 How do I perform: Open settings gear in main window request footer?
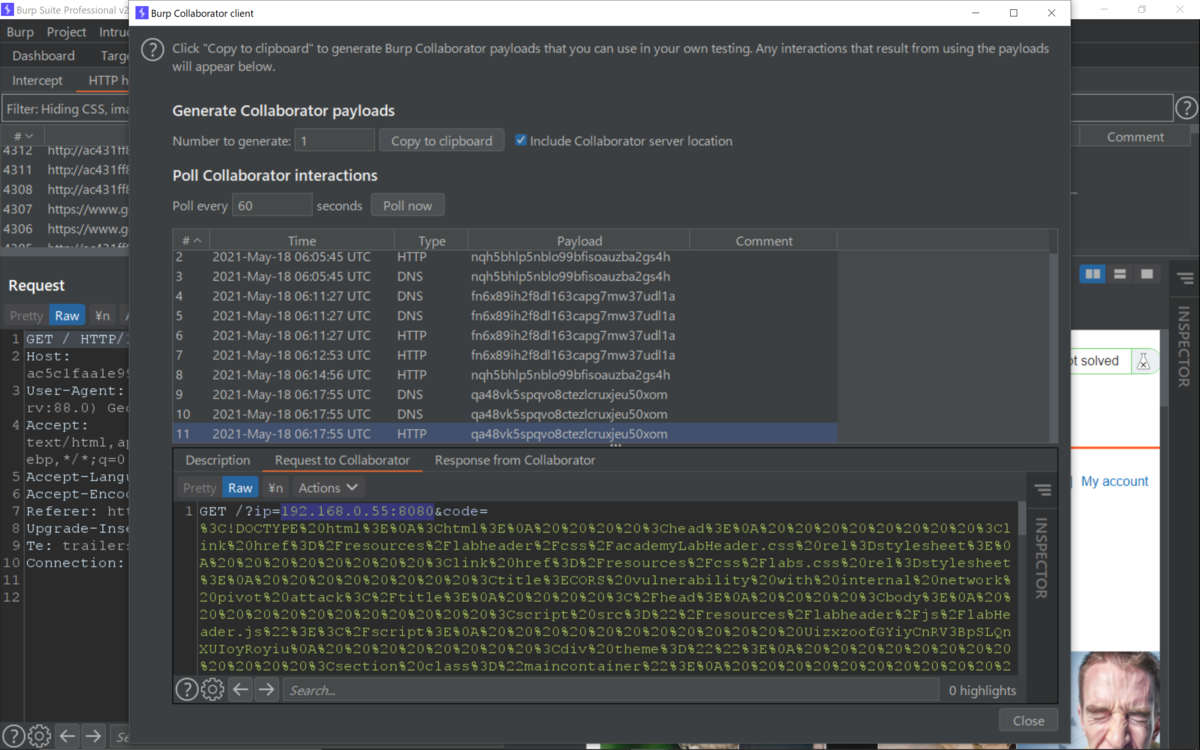pos(39,736)
